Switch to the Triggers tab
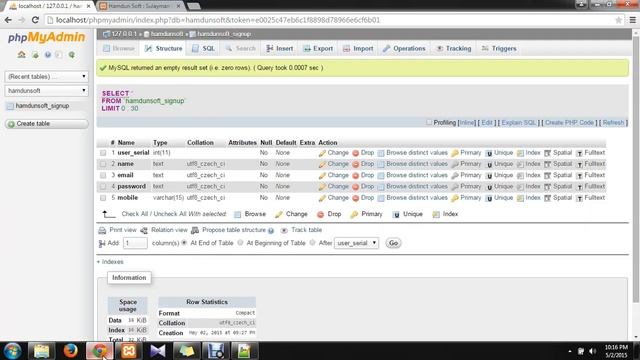This screenshot has height=360, width=640. click(x=499, y=49)
